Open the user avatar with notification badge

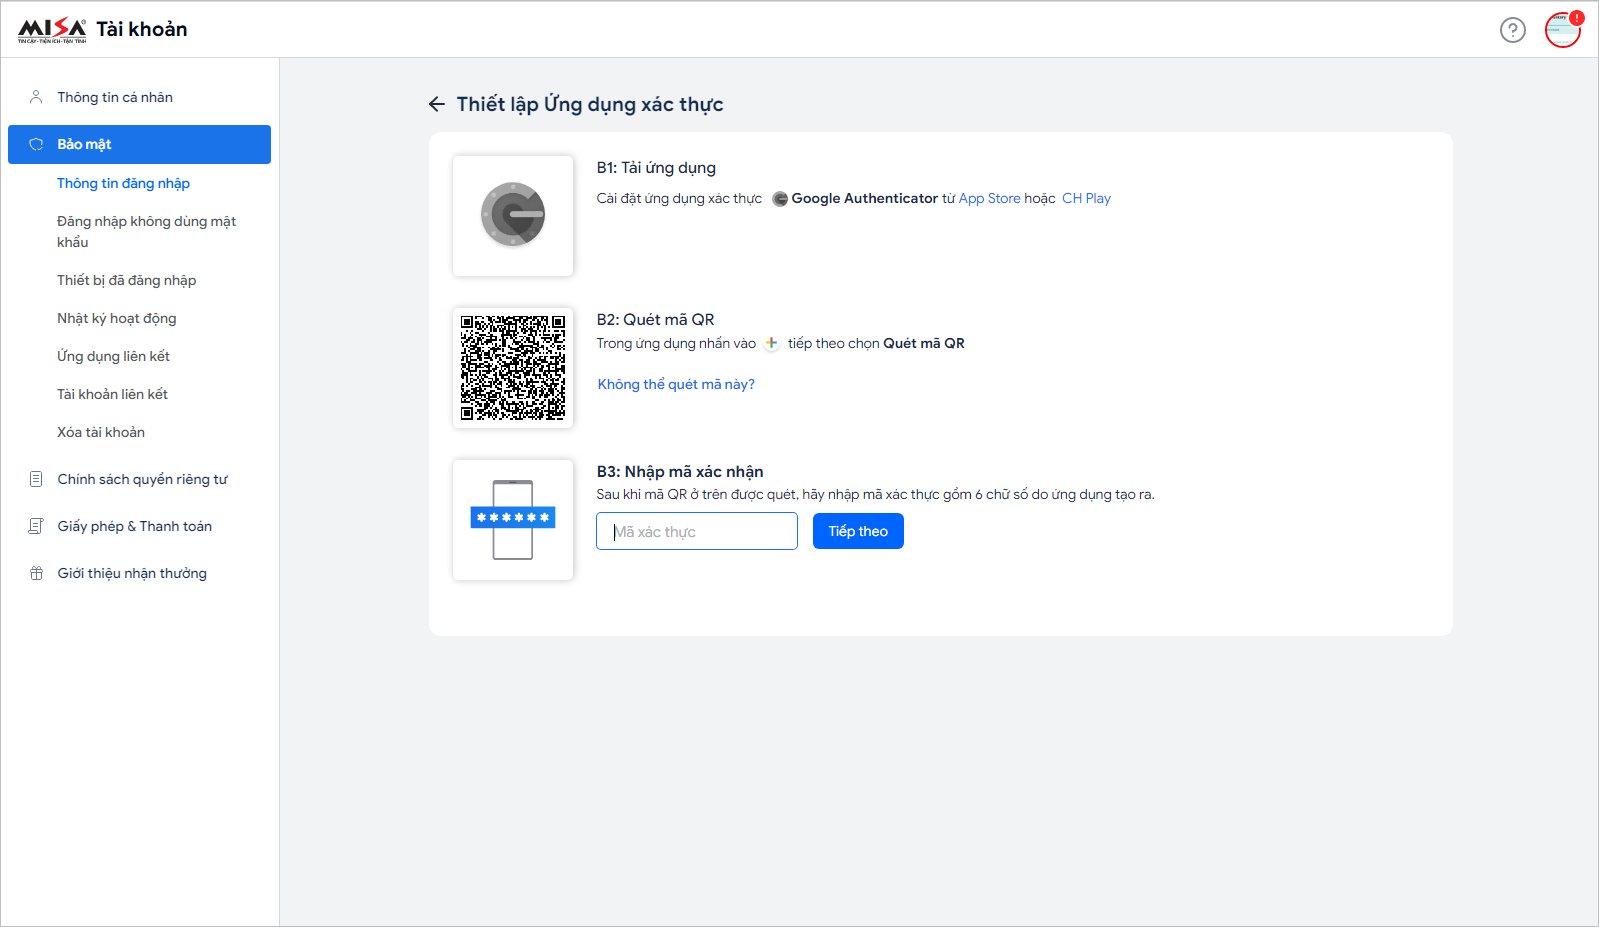(x=1562, y=30)
